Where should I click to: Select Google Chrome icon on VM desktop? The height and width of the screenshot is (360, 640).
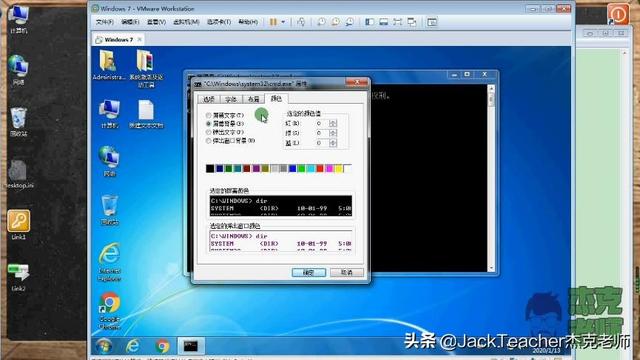(x=109, y=311)
